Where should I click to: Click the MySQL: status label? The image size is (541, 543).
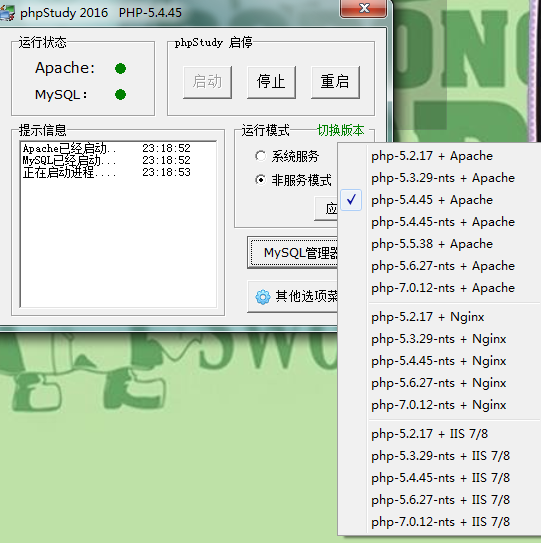pos(61,94)
